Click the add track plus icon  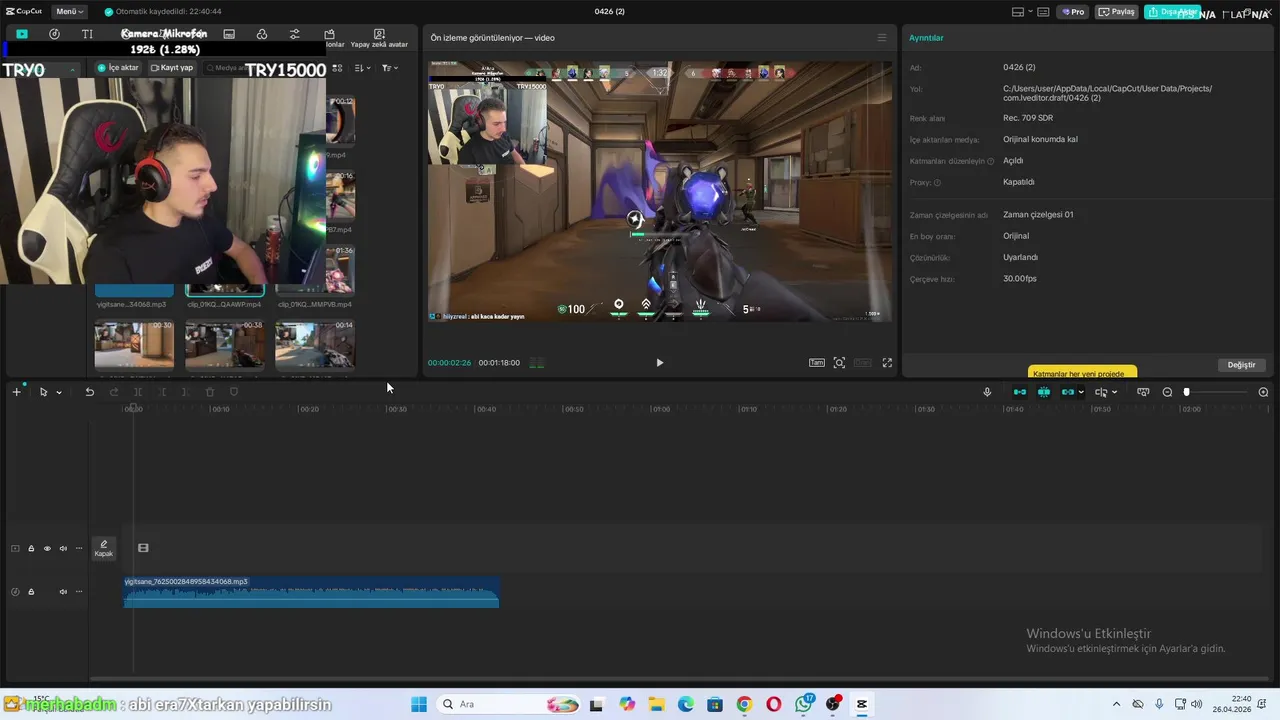[x=16, y=392]
